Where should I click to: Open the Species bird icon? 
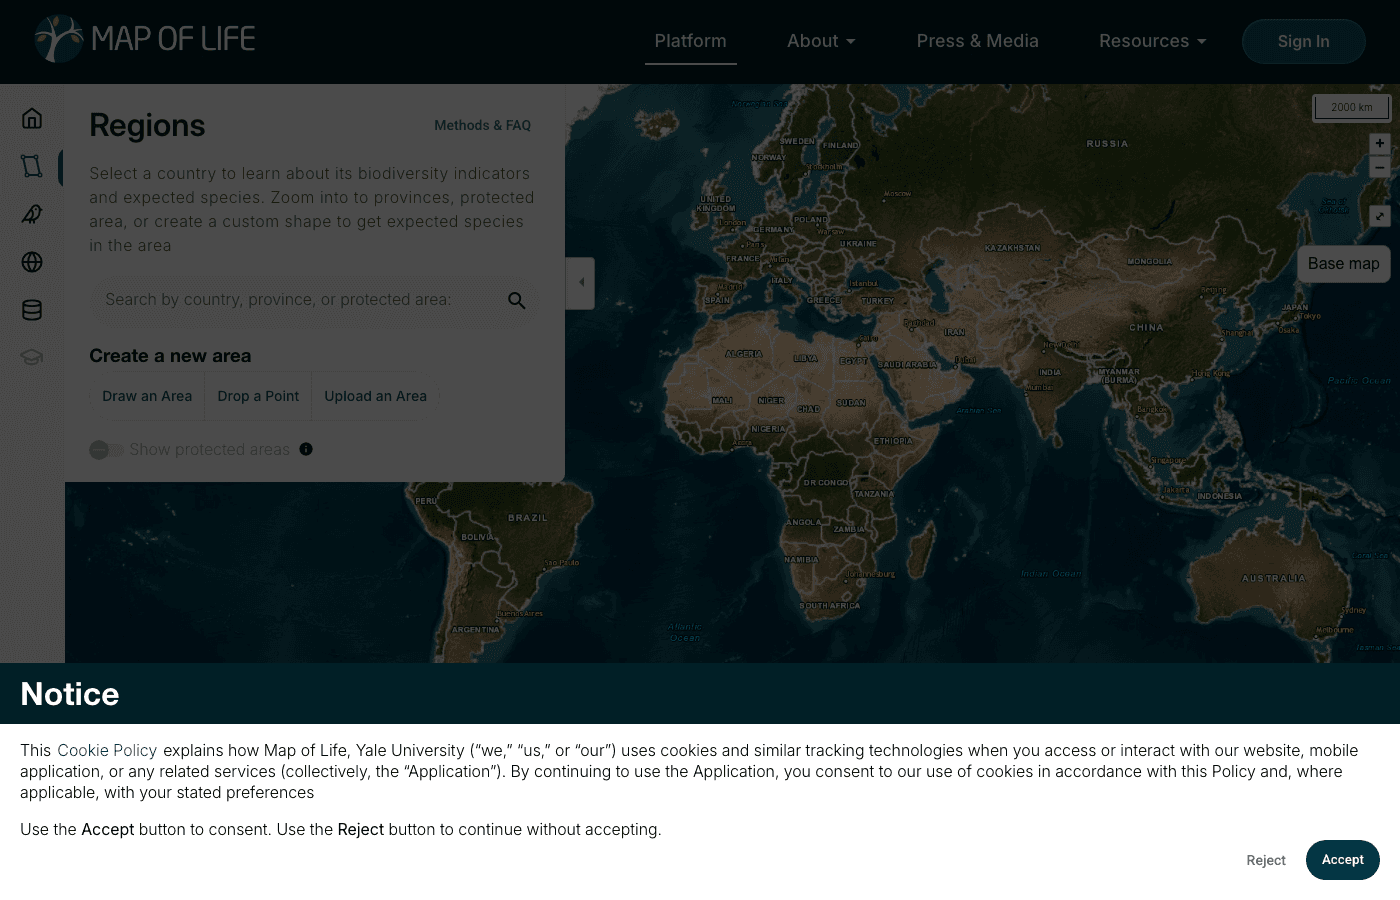pyautogui.click(x=32, y=214)
